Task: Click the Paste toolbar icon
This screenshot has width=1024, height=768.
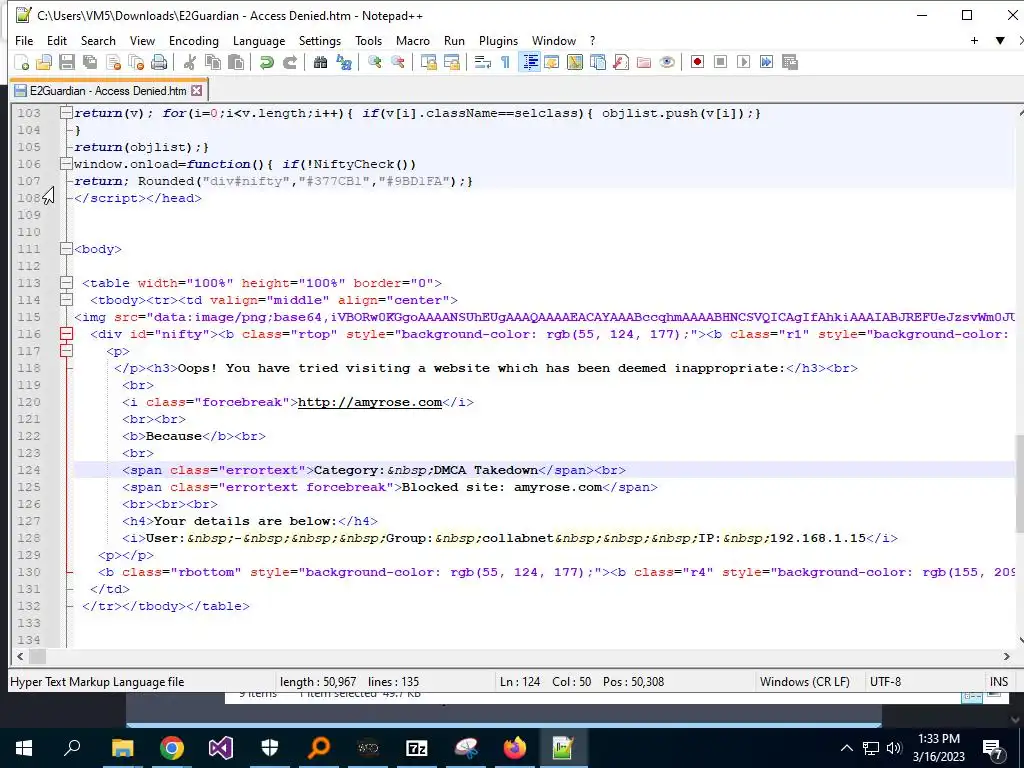Action: tap(236, 62)
